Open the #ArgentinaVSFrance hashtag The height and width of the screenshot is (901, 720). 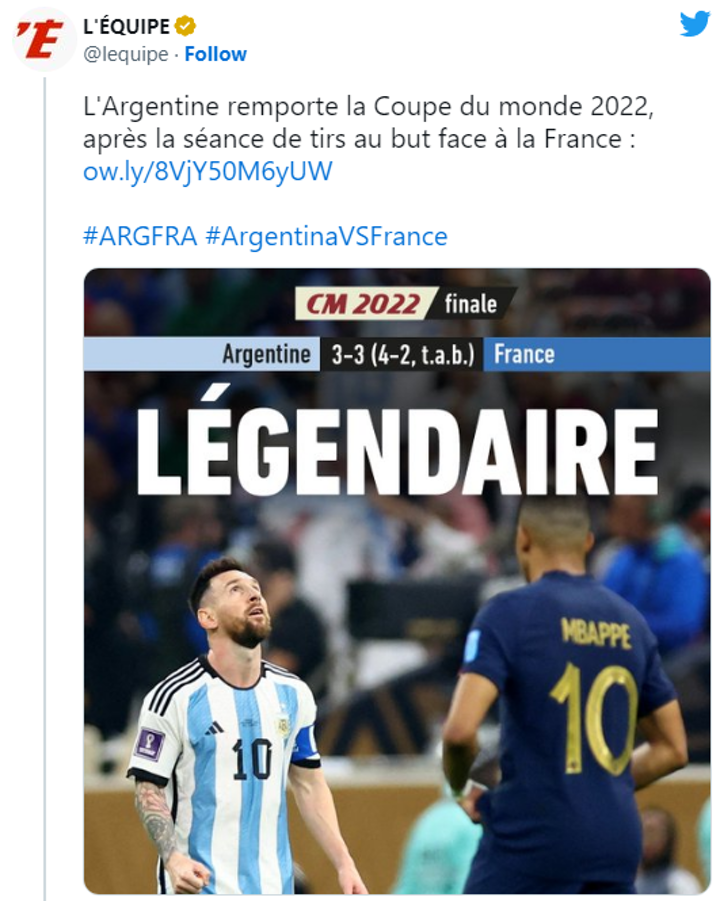click(326, 236)
